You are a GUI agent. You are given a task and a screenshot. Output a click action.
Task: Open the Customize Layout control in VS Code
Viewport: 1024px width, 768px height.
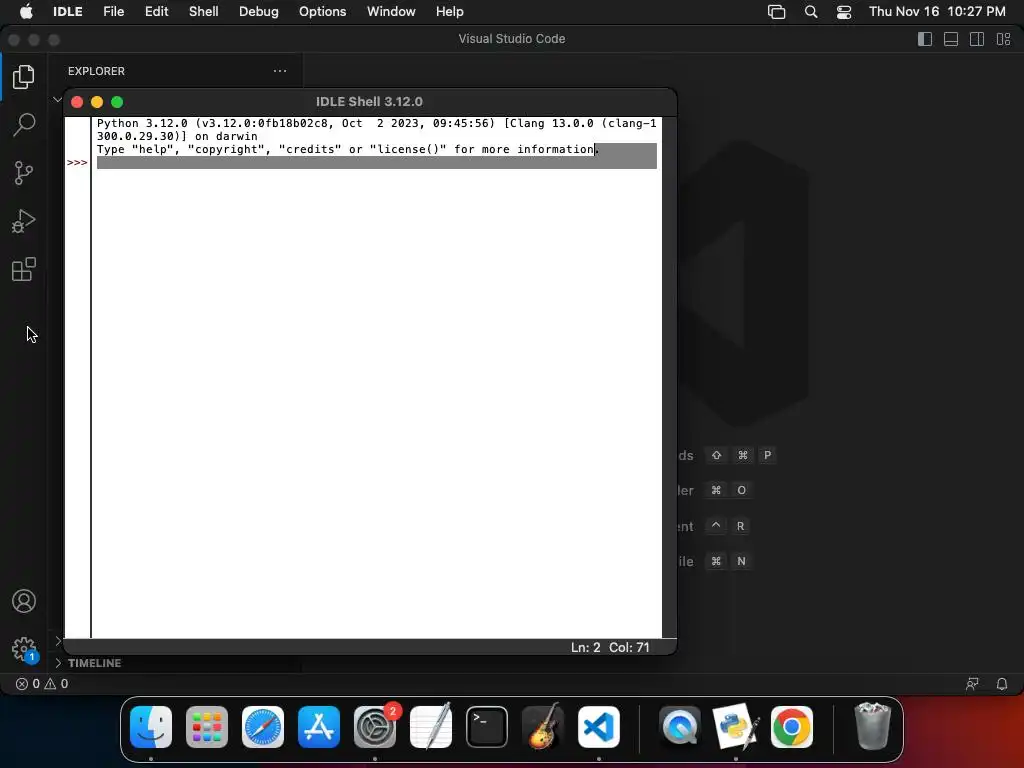pyautogui.click(x=1003, y=39)
